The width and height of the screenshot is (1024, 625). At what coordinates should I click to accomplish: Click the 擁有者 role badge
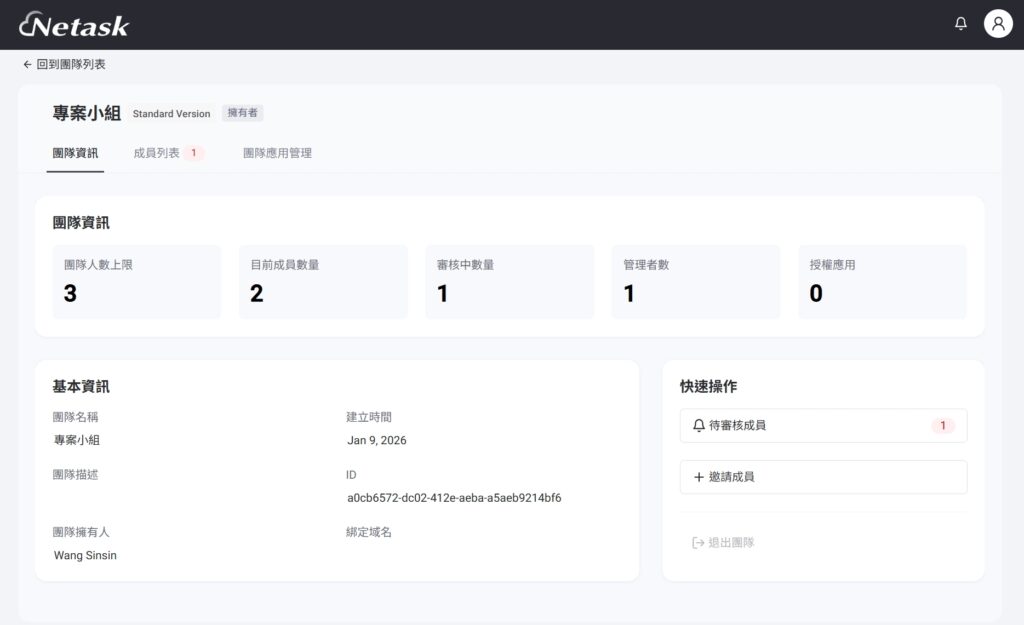(242, 113)
